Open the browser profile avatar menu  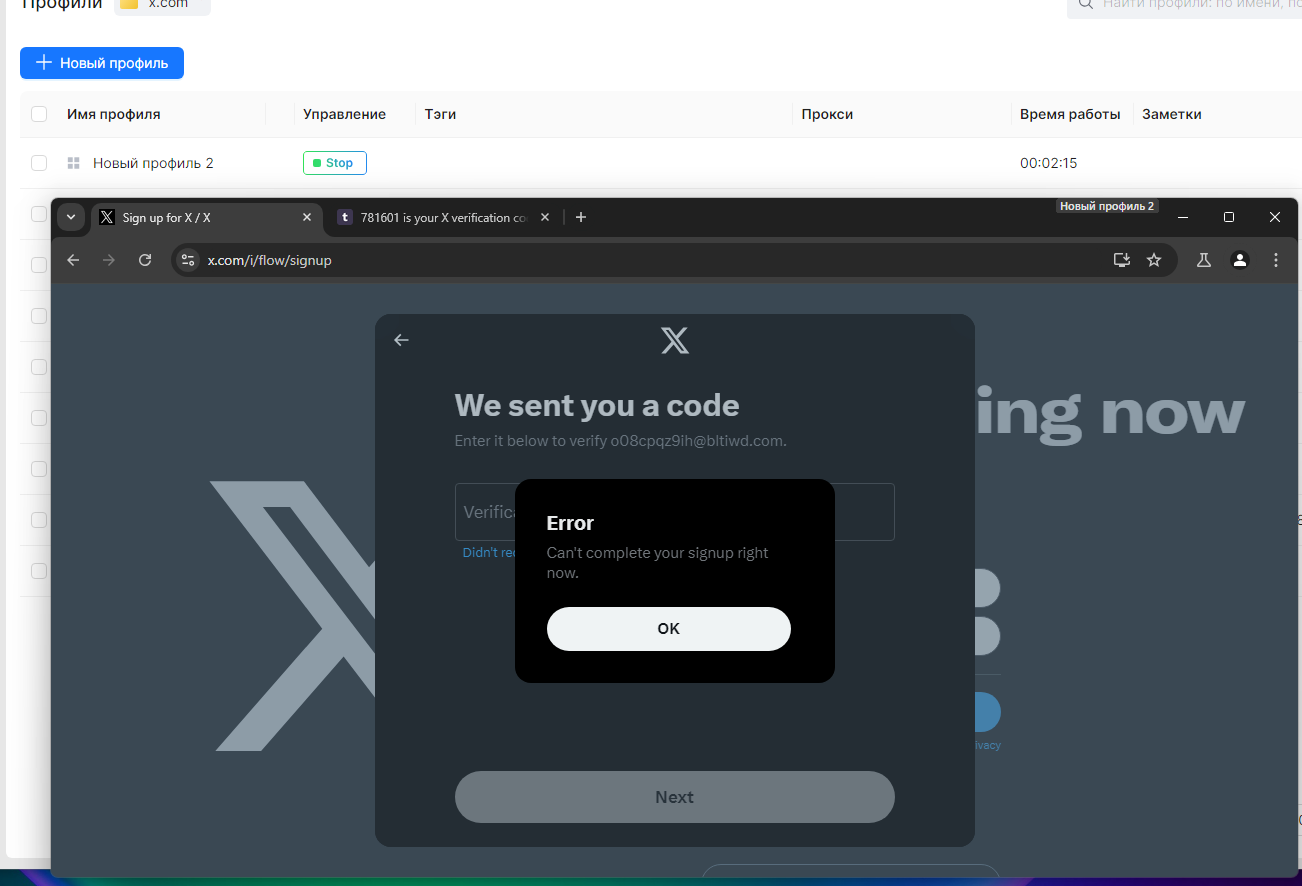coord(1240,260)
